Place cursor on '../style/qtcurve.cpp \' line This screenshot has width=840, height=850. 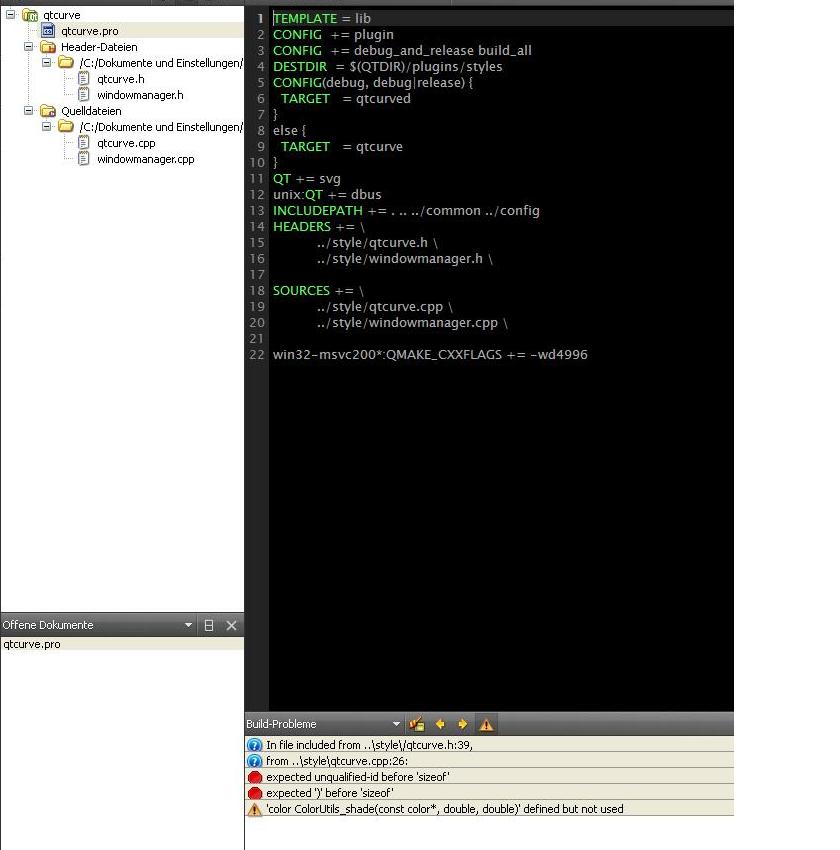pos(385,307)
